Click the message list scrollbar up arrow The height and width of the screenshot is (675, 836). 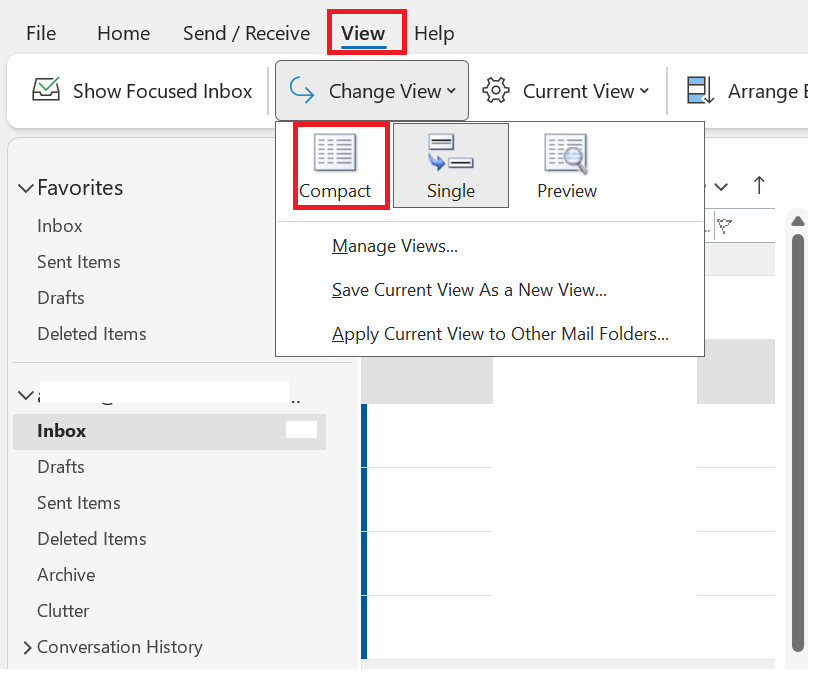click(x=798, y=221)
